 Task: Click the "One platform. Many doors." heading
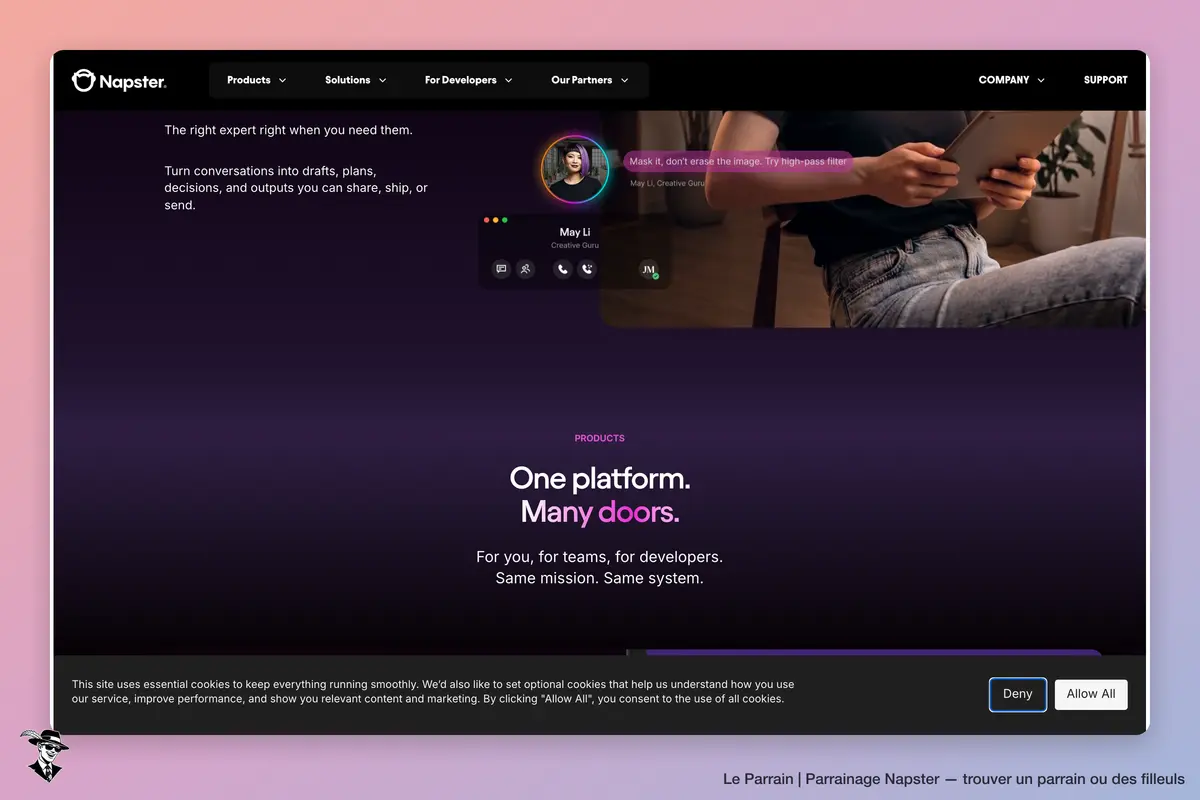(600, 495)
